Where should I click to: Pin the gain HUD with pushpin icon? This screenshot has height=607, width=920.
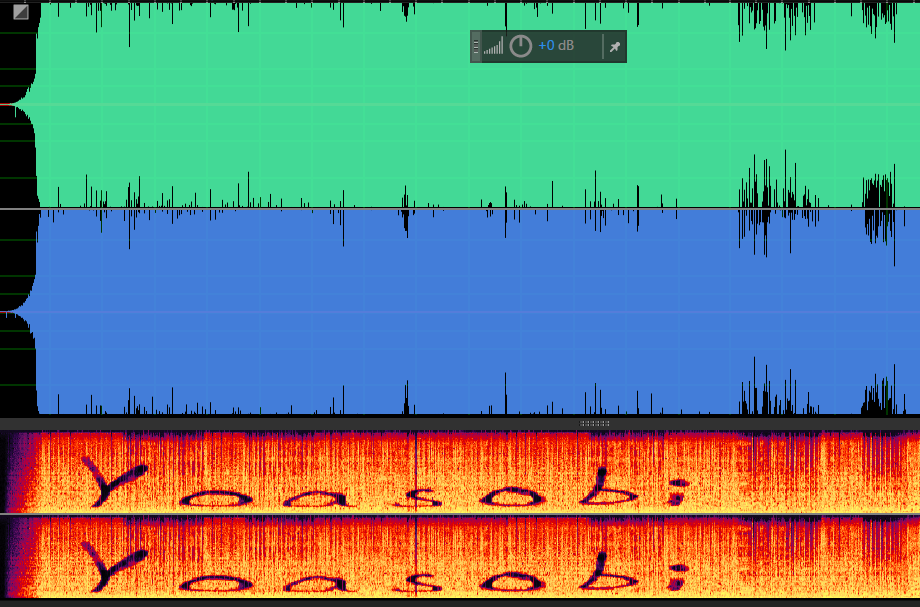pyautogui.click(x=615, y=47)
